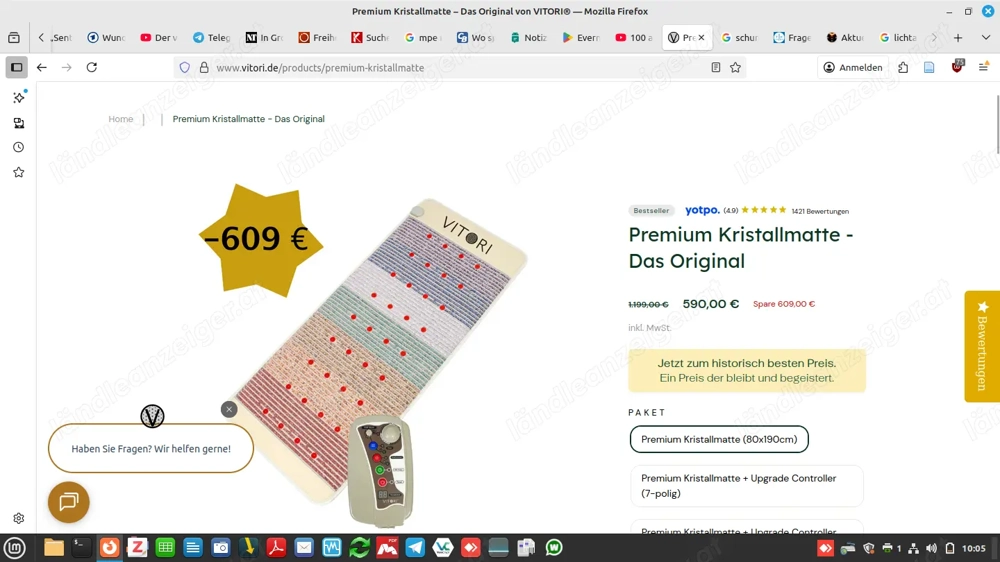Select Premium Kristallmatte (80x190cm) package option
The height and width of the screenshot is (562, 1000).
point(719,440)
